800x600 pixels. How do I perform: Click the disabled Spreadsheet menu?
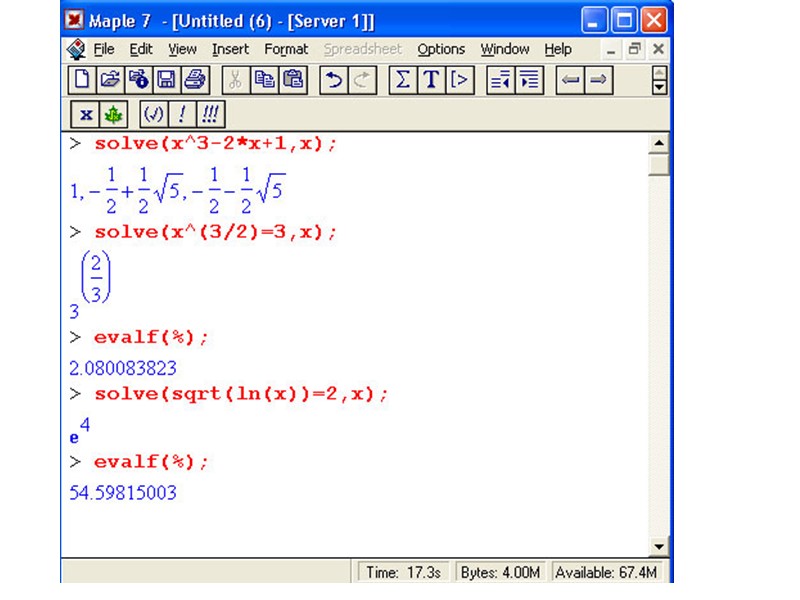tap(363, 49)
